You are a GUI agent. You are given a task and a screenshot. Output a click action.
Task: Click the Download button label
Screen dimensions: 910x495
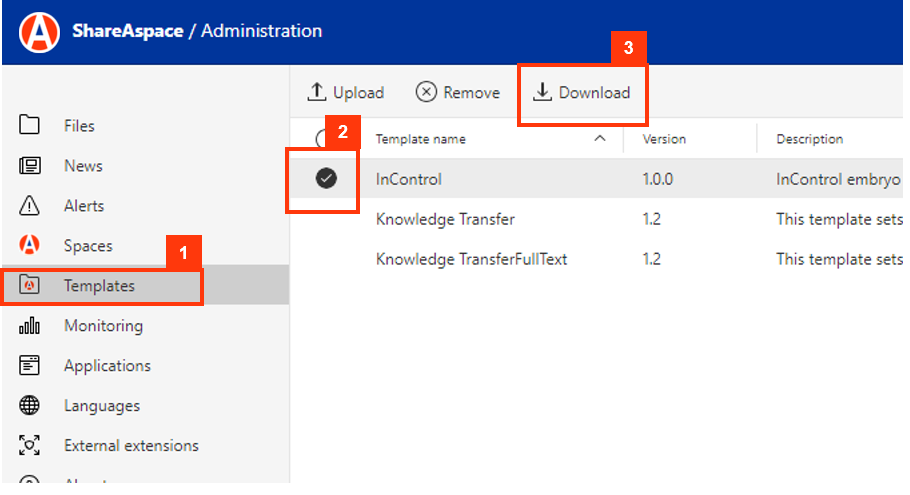pyautogui.click(x=594, y=93)
